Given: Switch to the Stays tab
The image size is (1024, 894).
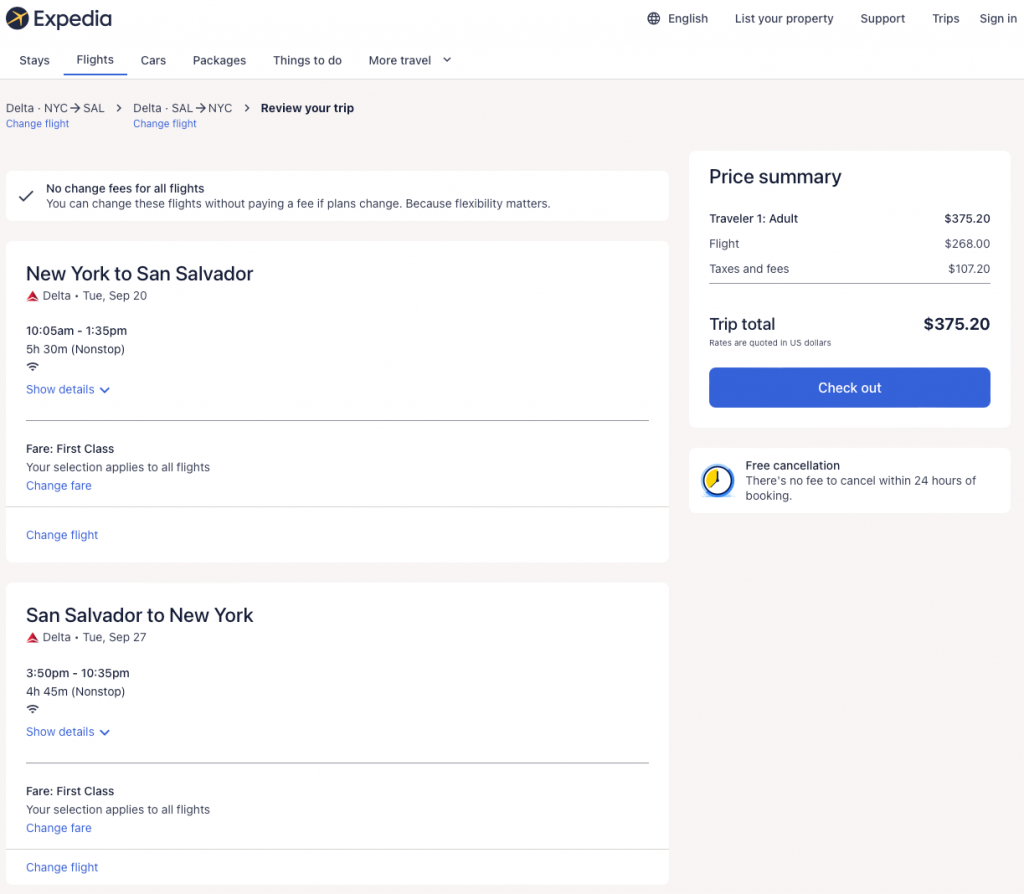Looking at the screenshot, I should point(34,60).
